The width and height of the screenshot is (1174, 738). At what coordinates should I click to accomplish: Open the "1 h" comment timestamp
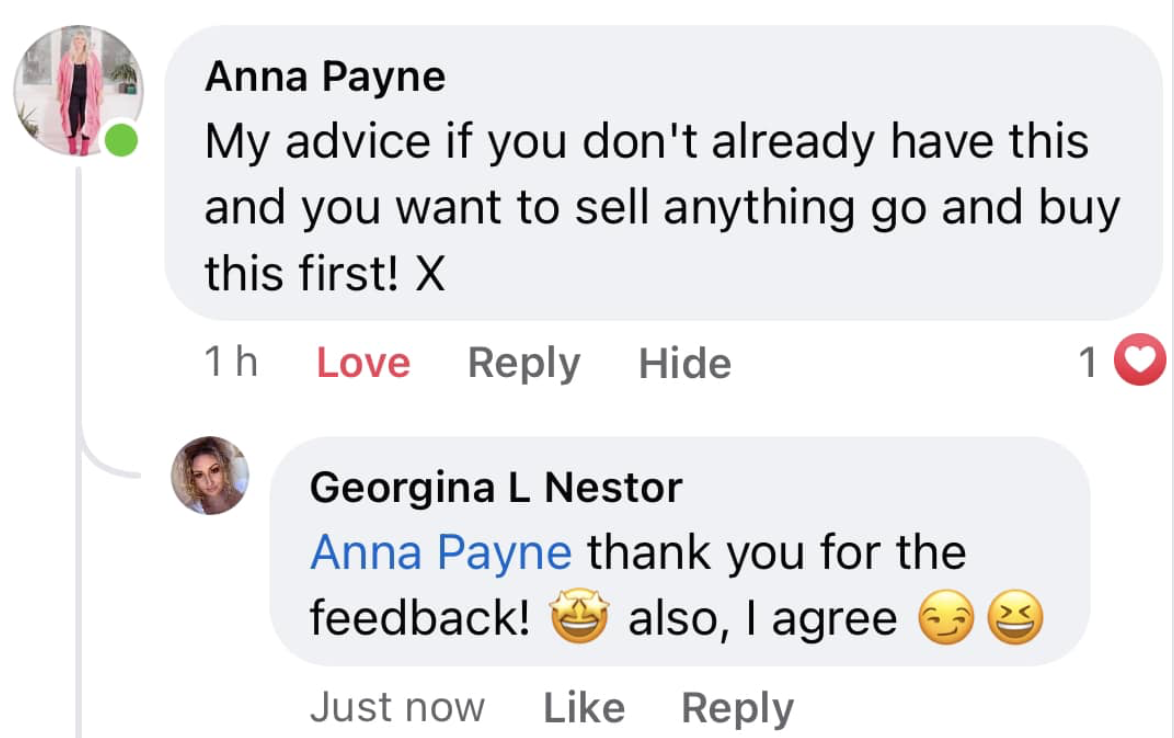pos(230,363)
